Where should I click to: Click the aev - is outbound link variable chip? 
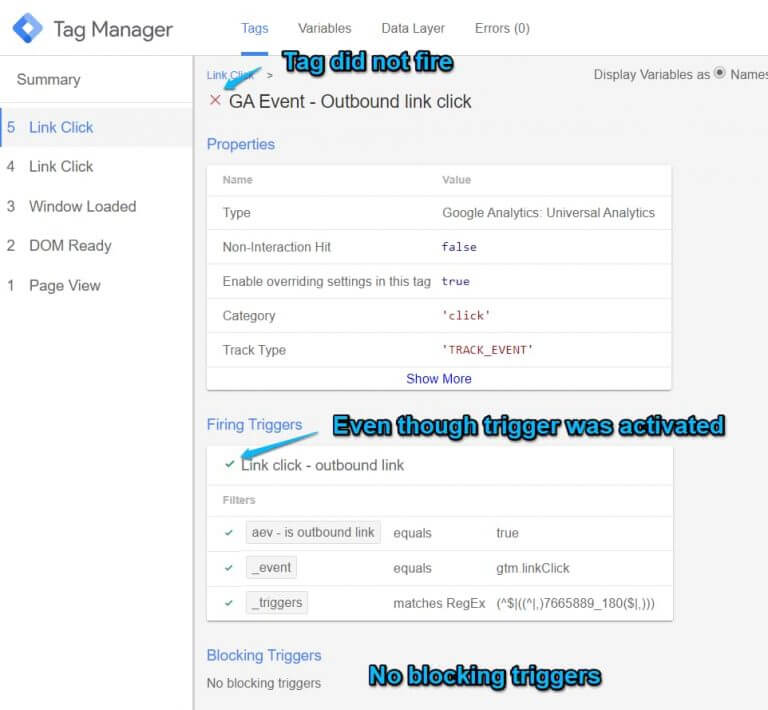(x=313, y=532)
